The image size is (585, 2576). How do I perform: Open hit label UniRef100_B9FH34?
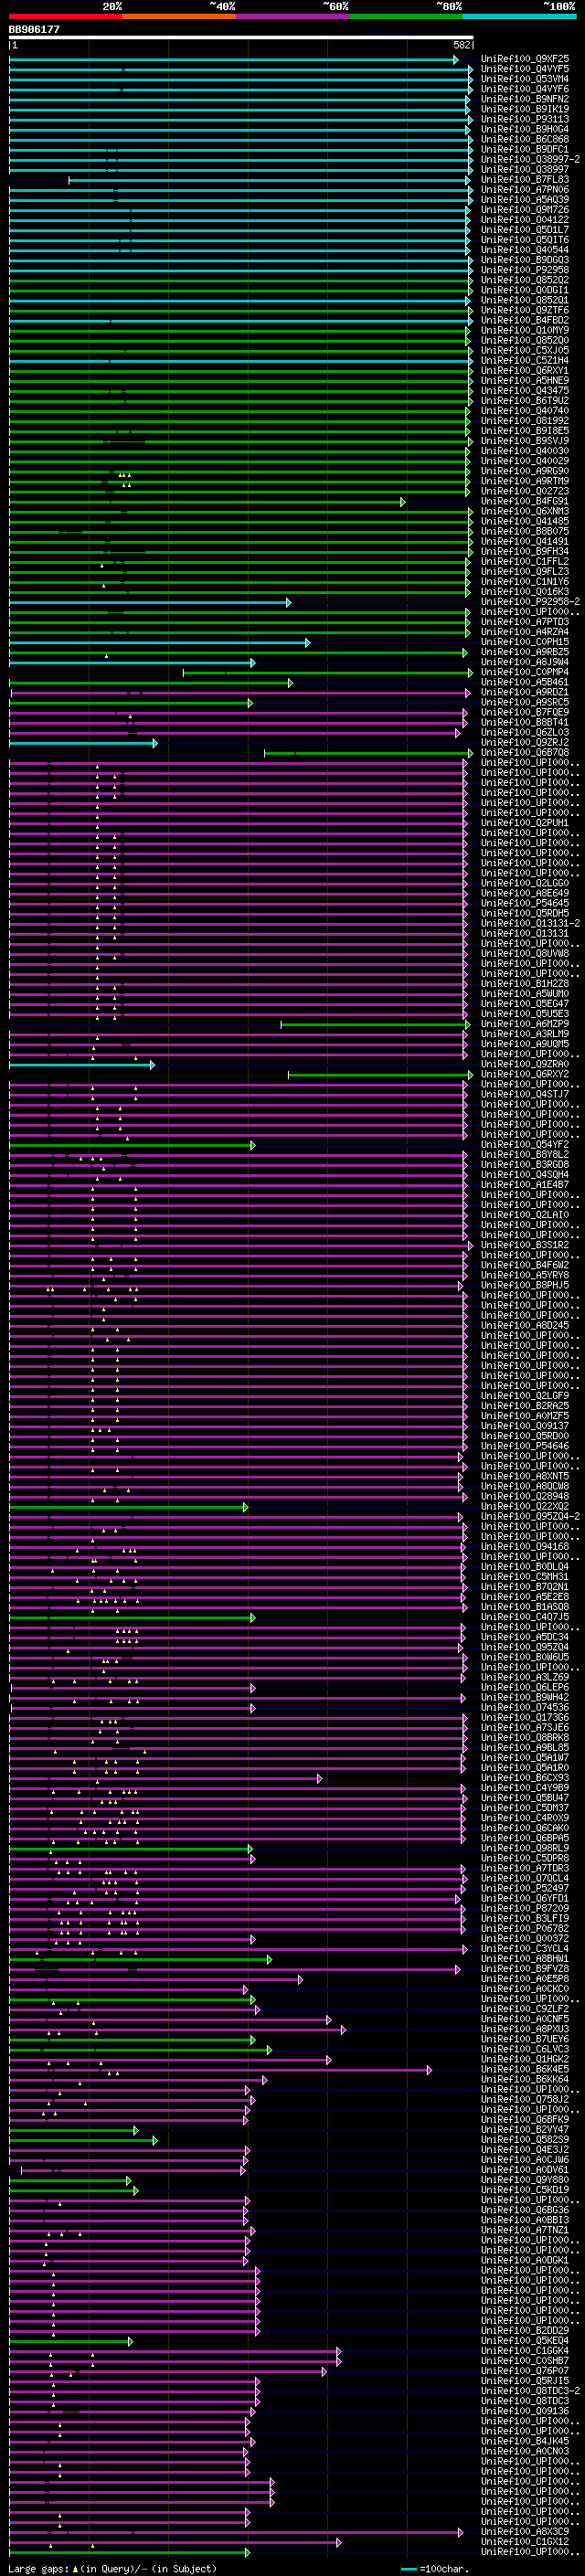click(525, 552)
